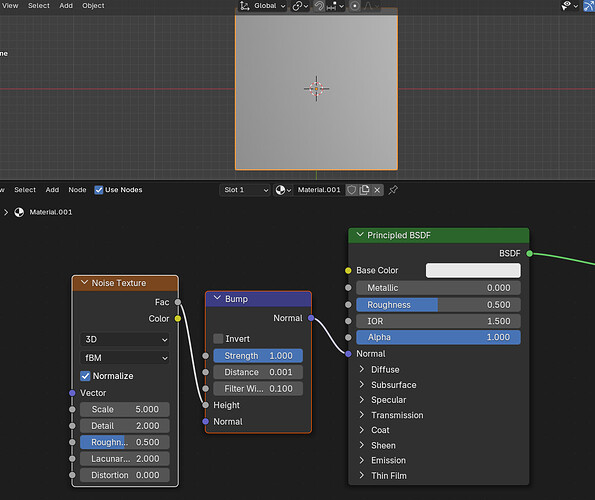Browse materials with the sphere icon

coord(283,190)
